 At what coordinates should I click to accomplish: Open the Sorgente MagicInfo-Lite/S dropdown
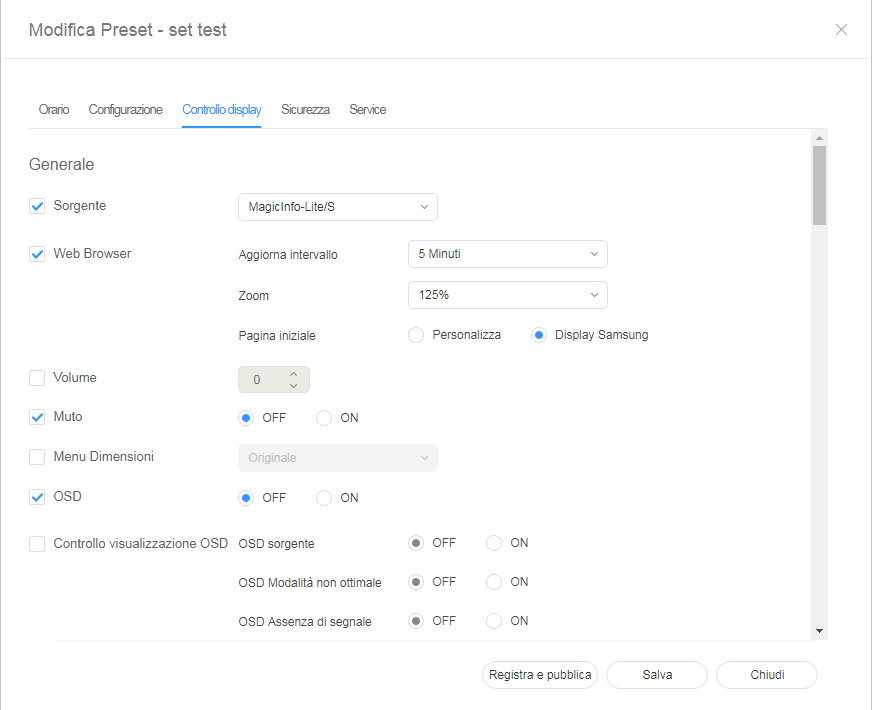pyautogui.click(x=337, y=207)
